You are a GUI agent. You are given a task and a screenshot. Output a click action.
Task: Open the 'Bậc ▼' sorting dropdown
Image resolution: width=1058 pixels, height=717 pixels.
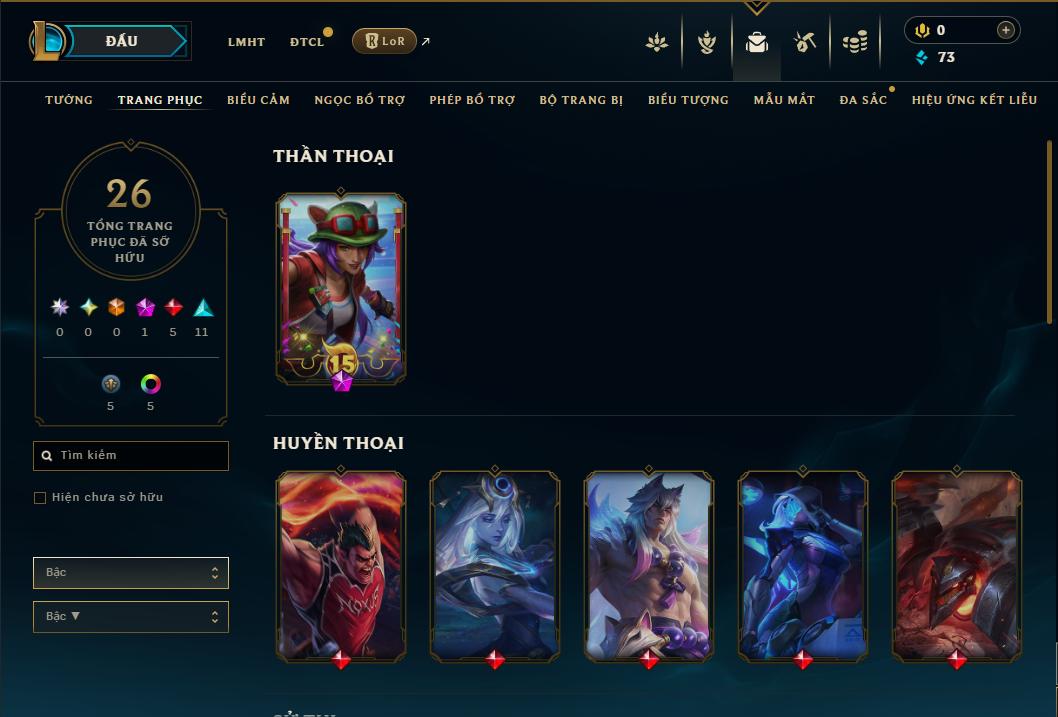pyautogui.click(x=131, y=616)
